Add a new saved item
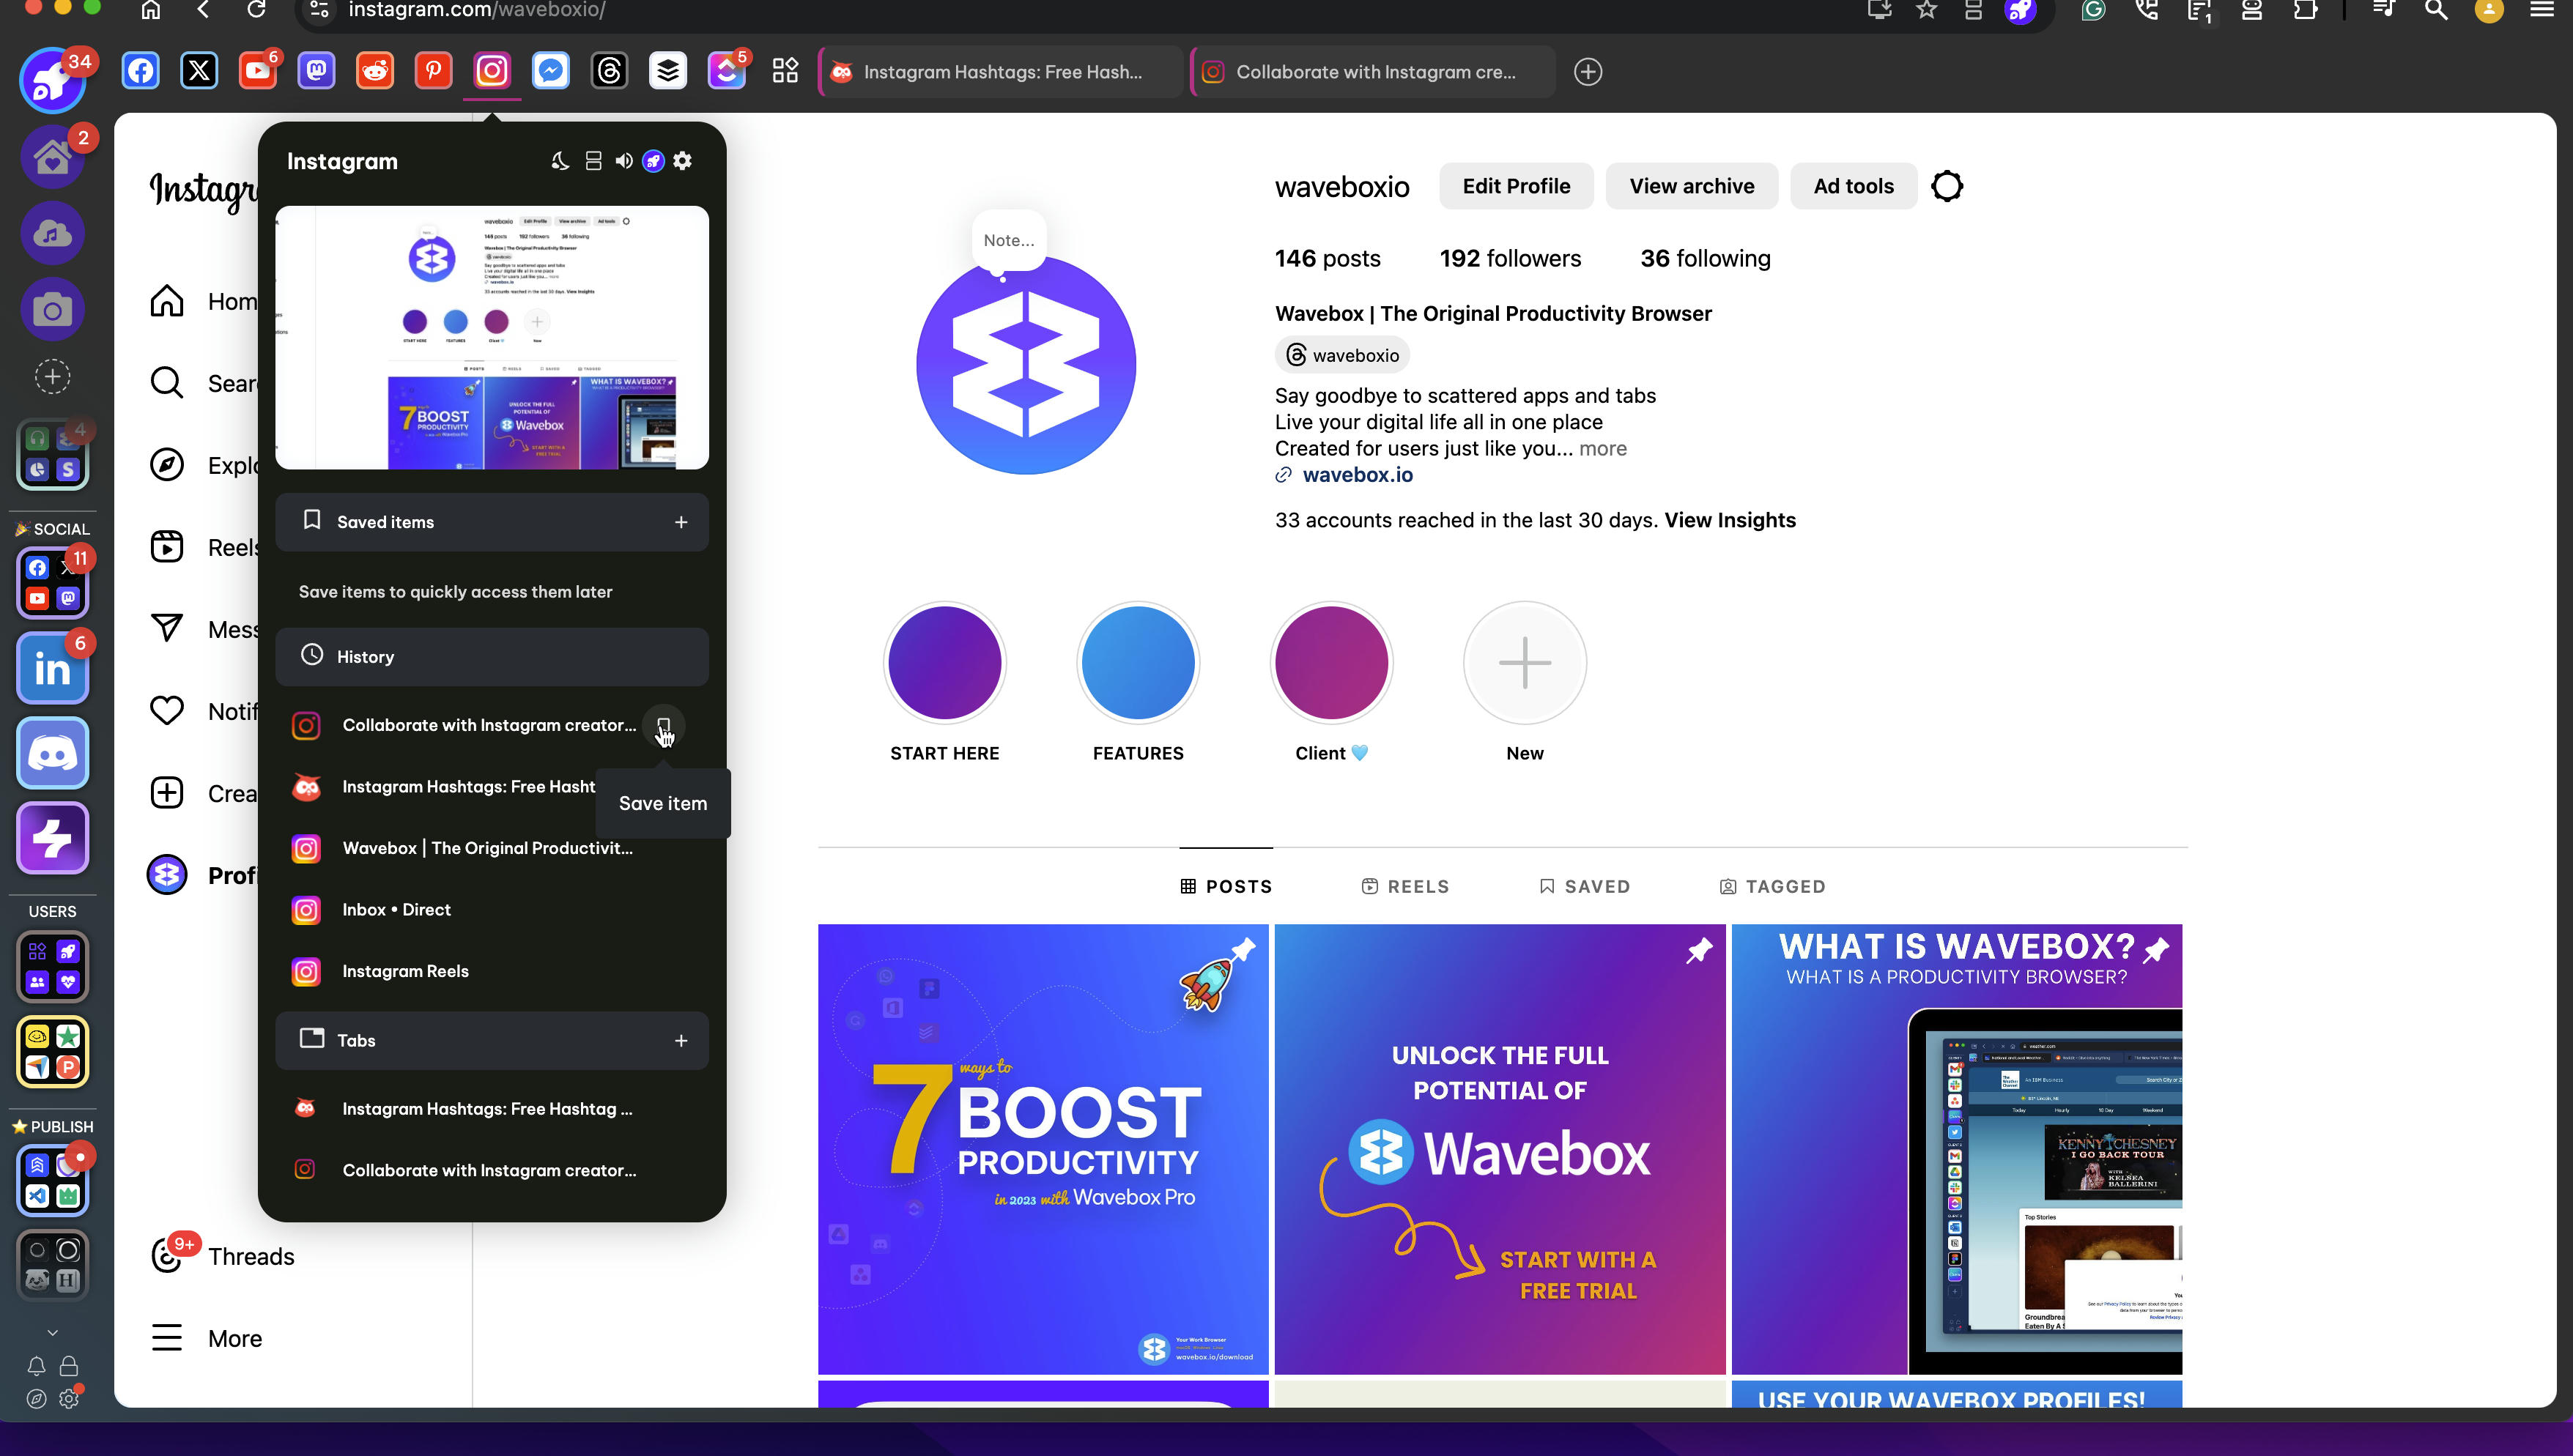Viewport: 2573px width, 1456px height. (x=681, y=522)
